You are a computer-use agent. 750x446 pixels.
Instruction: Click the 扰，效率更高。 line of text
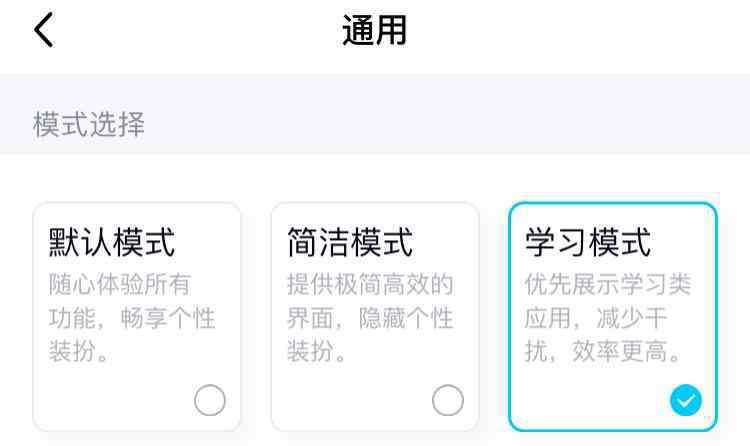[x=603, y=352]
